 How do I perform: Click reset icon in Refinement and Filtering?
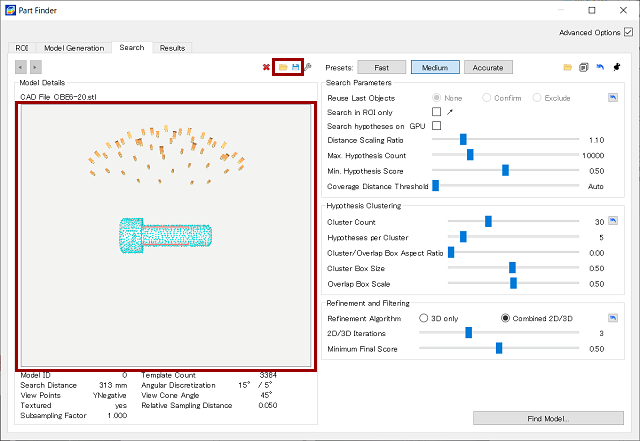[613, 318]
